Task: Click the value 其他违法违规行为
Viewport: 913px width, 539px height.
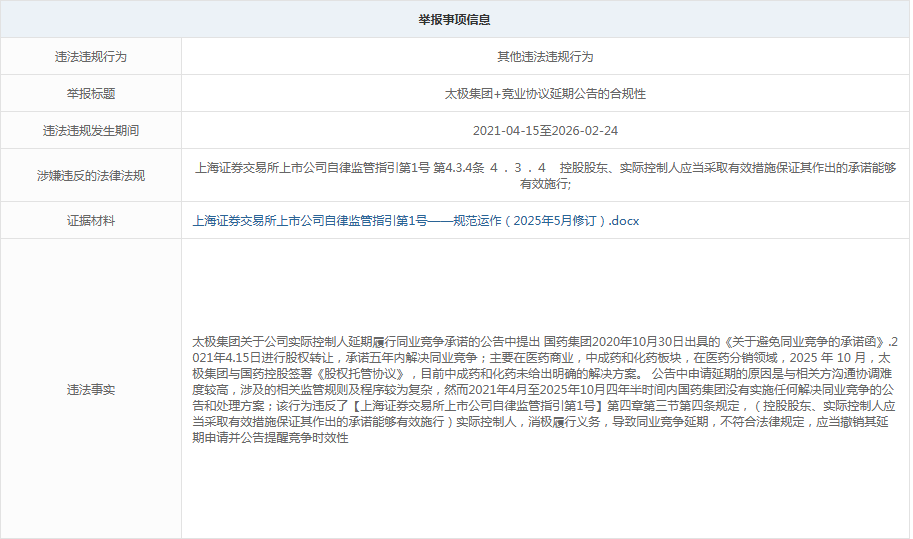Action: 545,57
